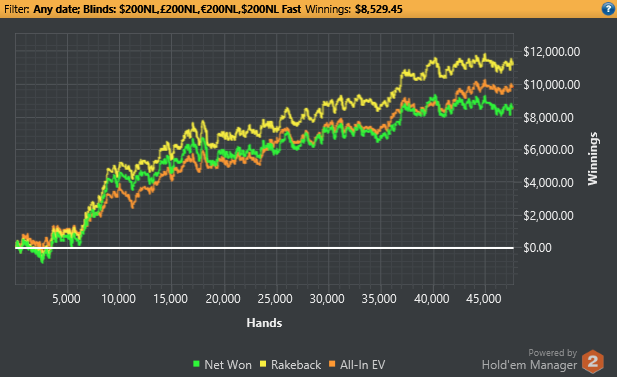Click the yellow Rakeback legend swatch

click(x=263, y=364)
